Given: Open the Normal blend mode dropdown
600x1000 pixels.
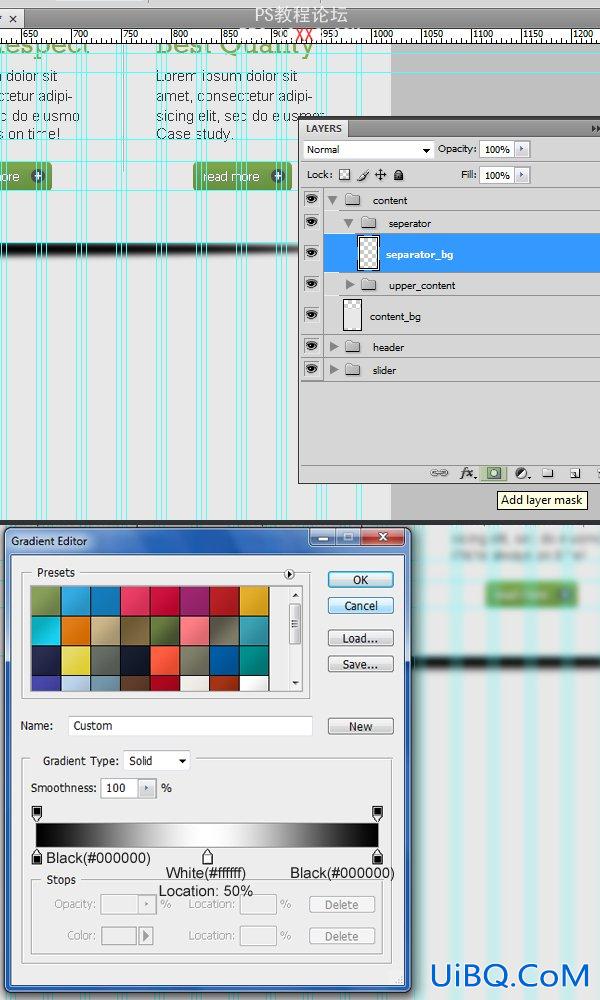Looking at the screenshot, I should click(x=369, y=149).
